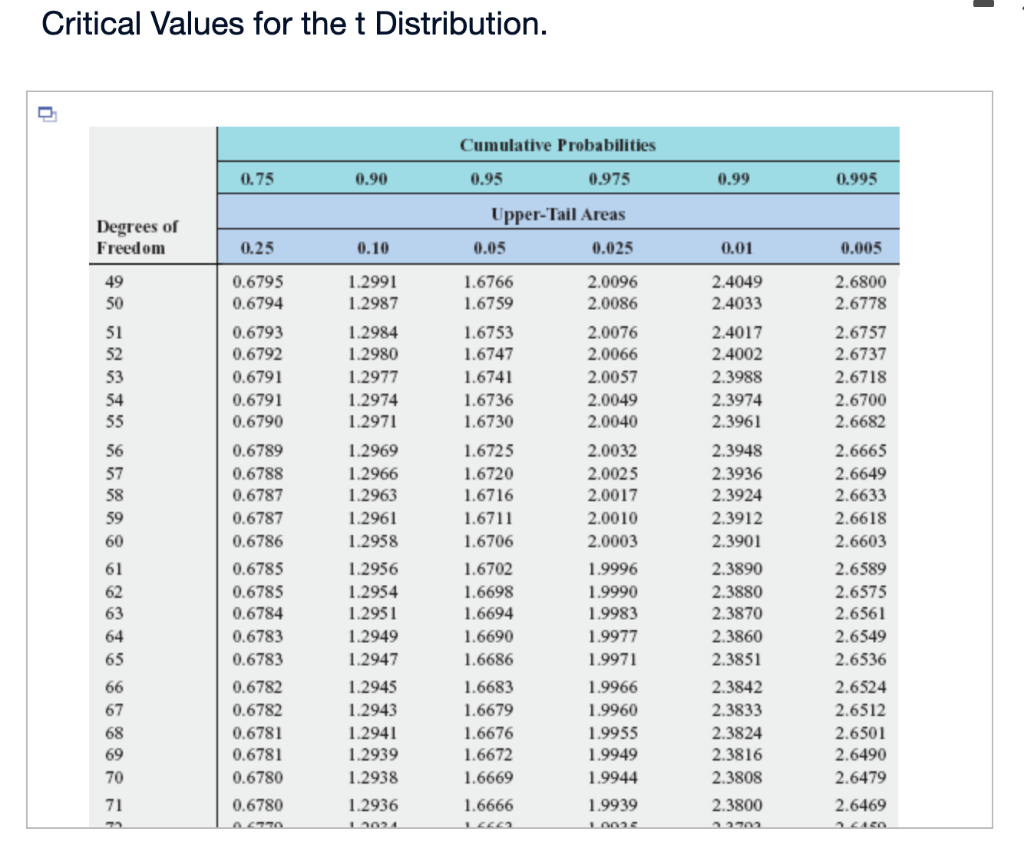Select the Cumulative Probabilities header cell
1024x858 pixels.
[x=557, y=145]
